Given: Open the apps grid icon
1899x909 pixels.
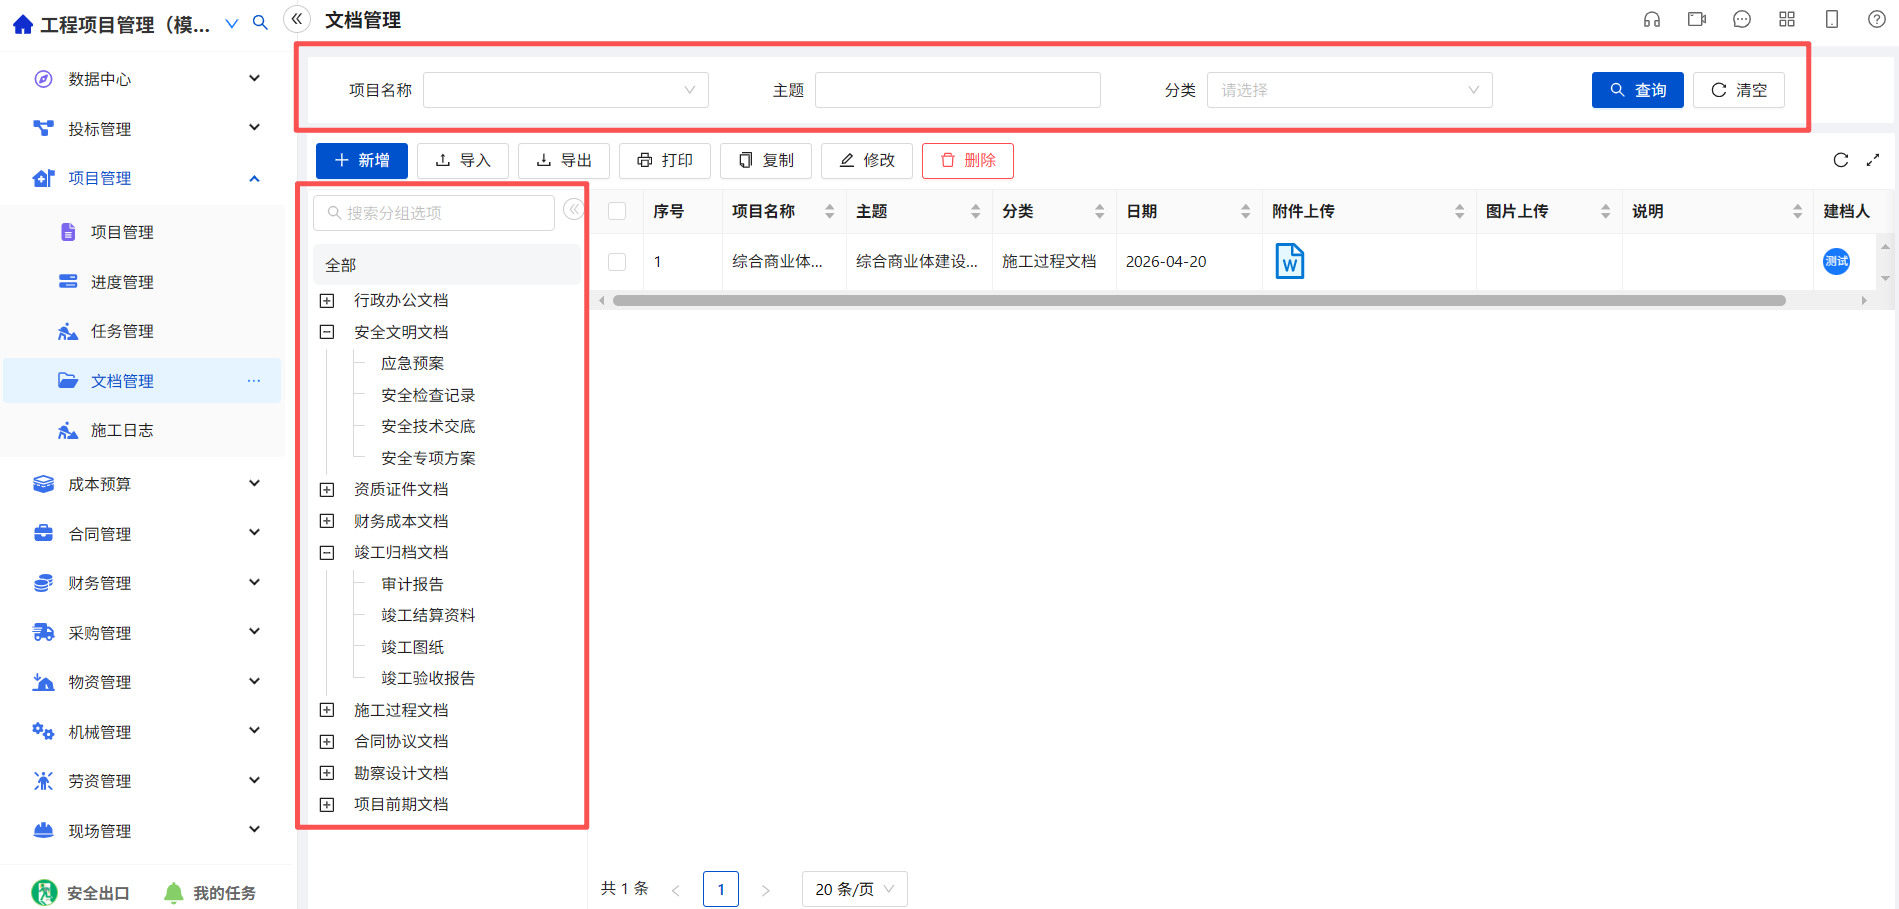Looking at the screenshot, I should tap(1787, 19).
